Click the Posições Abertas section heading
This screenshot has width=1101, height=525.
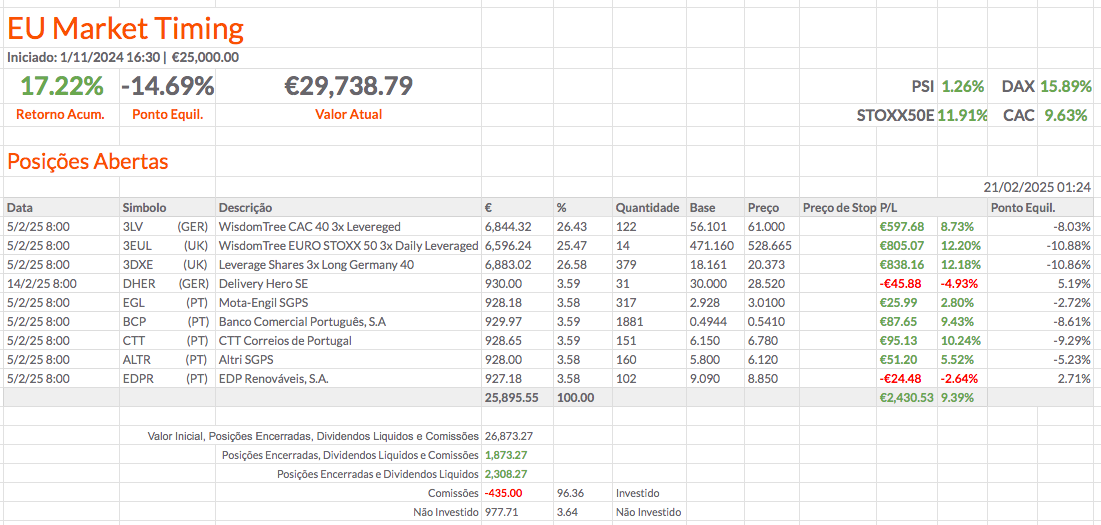tap(88, 161)
